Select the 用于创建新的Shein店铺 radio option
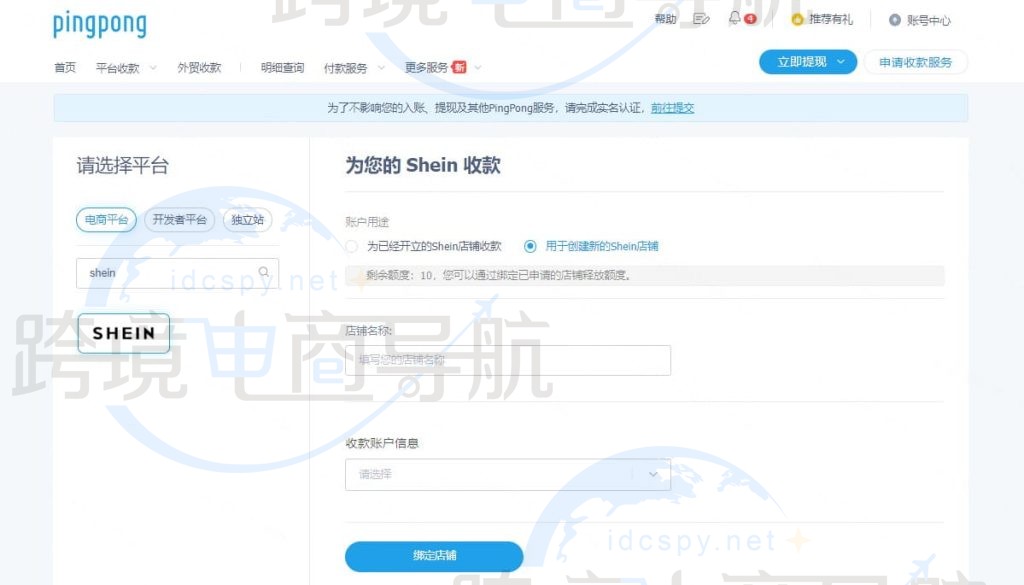1024x585 pixels. (529, 246)
